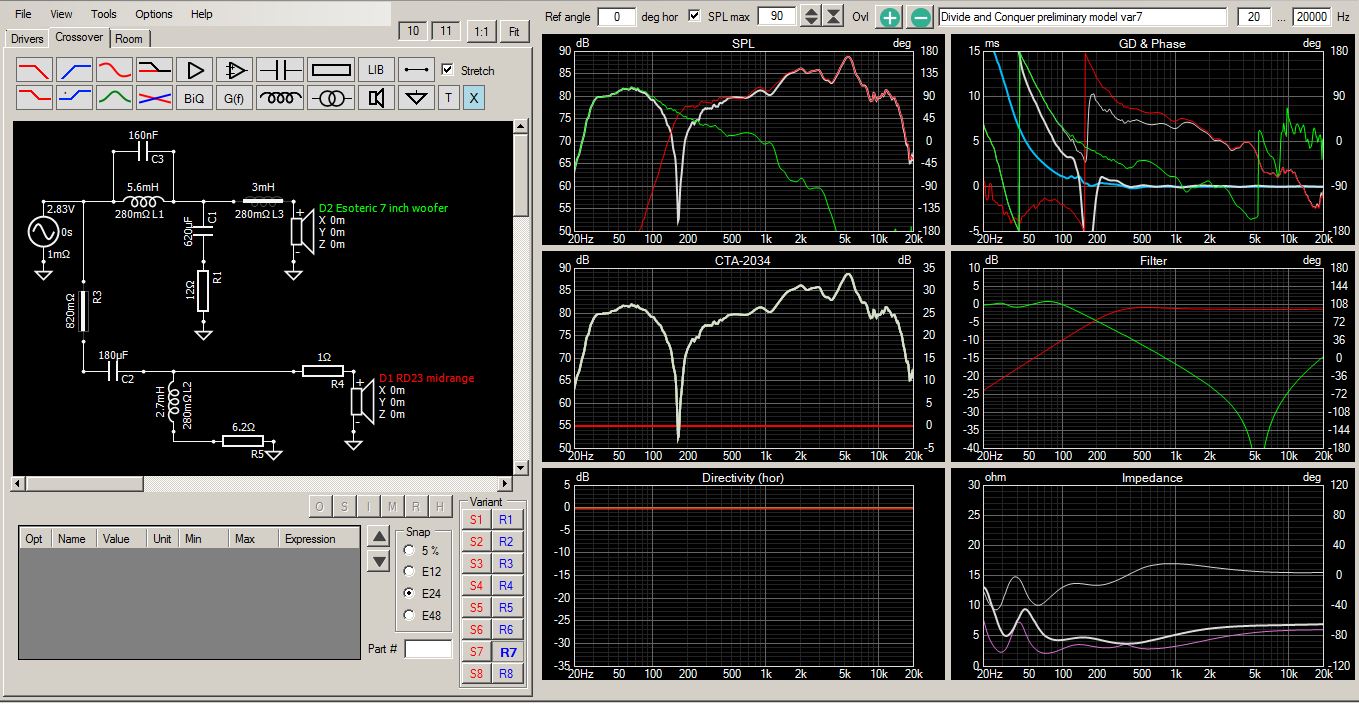The width and height of the screenshot is (1359, 704).
Task: Move parameter up with the up-arrow button
Action: point(378,535)
